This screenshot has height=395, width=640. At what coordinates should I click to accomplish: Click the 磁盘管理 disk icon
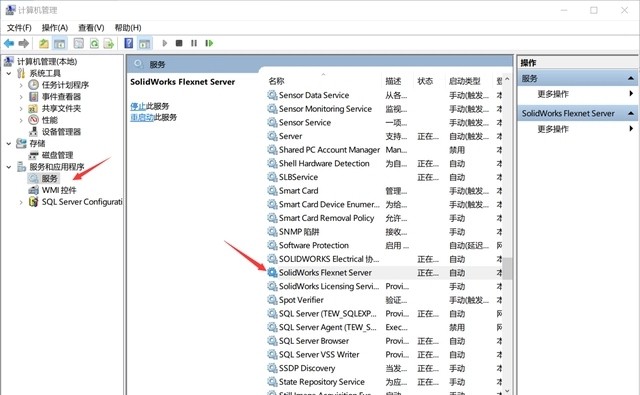point(33,155)
